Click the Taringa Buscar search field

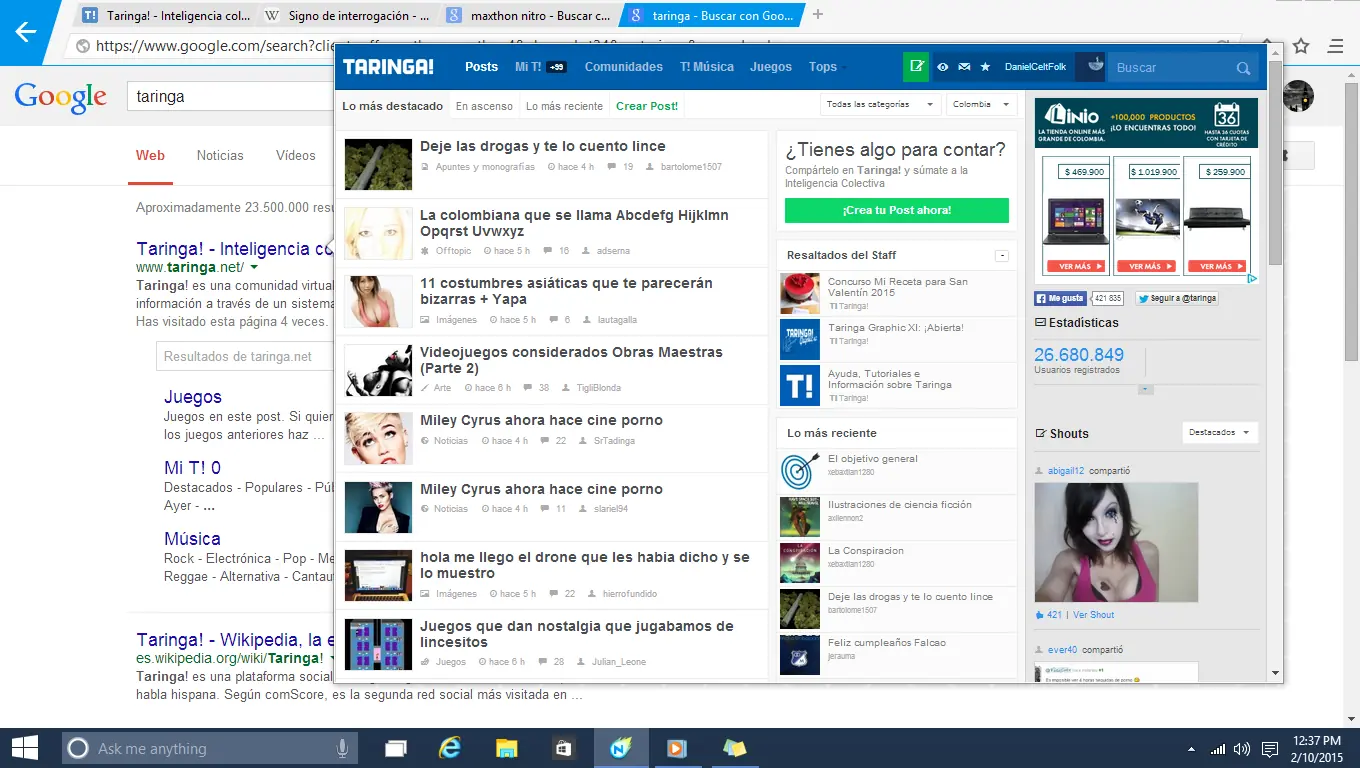1170,68
